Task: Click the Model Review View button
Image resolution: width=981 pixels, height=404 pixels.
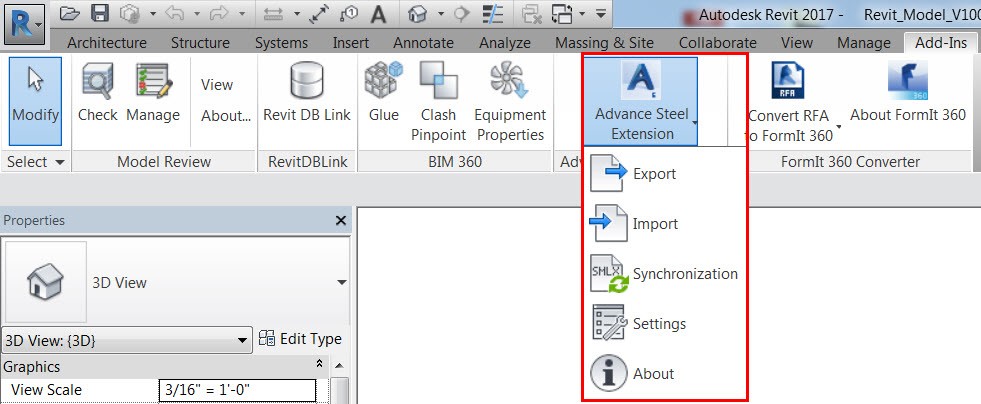Action: [216, 84]
